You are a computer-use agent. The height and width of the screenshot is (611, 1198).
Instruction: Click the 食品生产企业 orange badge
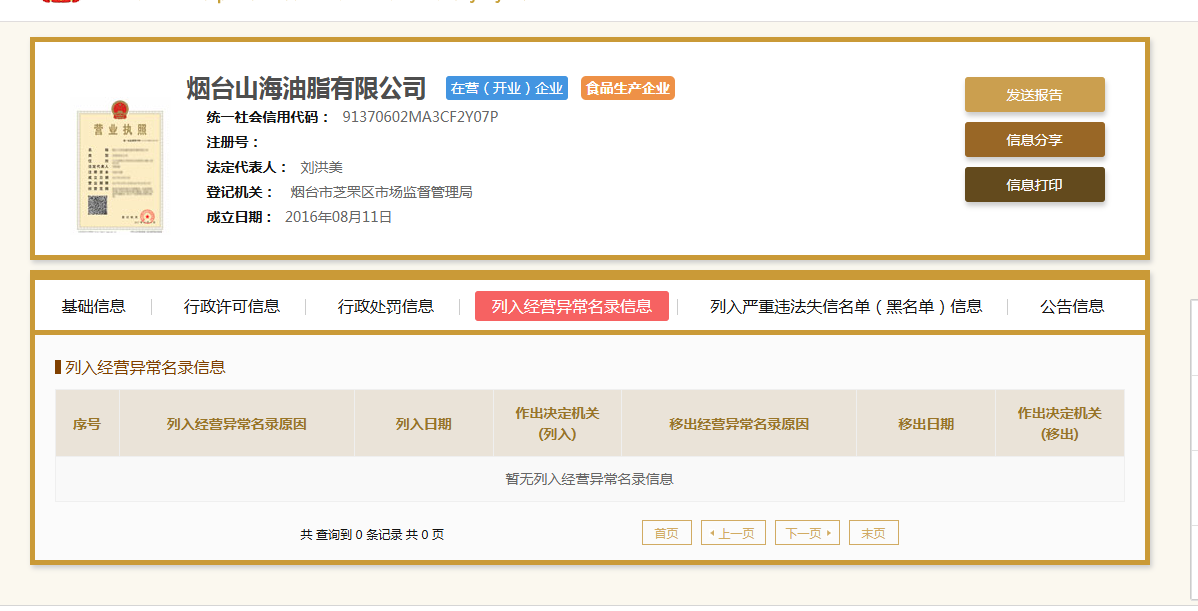click(x=627, y=88)
